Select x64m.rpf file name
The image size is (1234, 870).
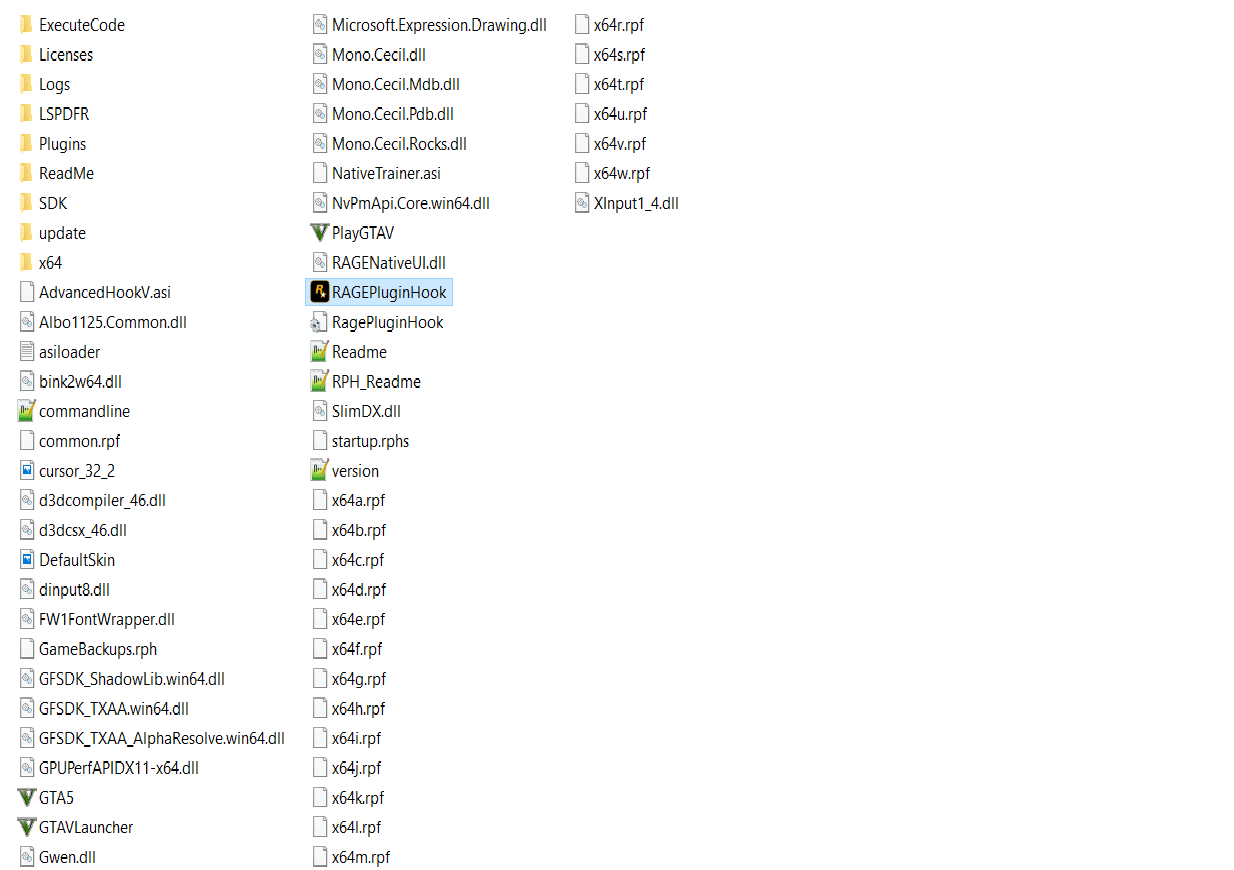[361, 857]
